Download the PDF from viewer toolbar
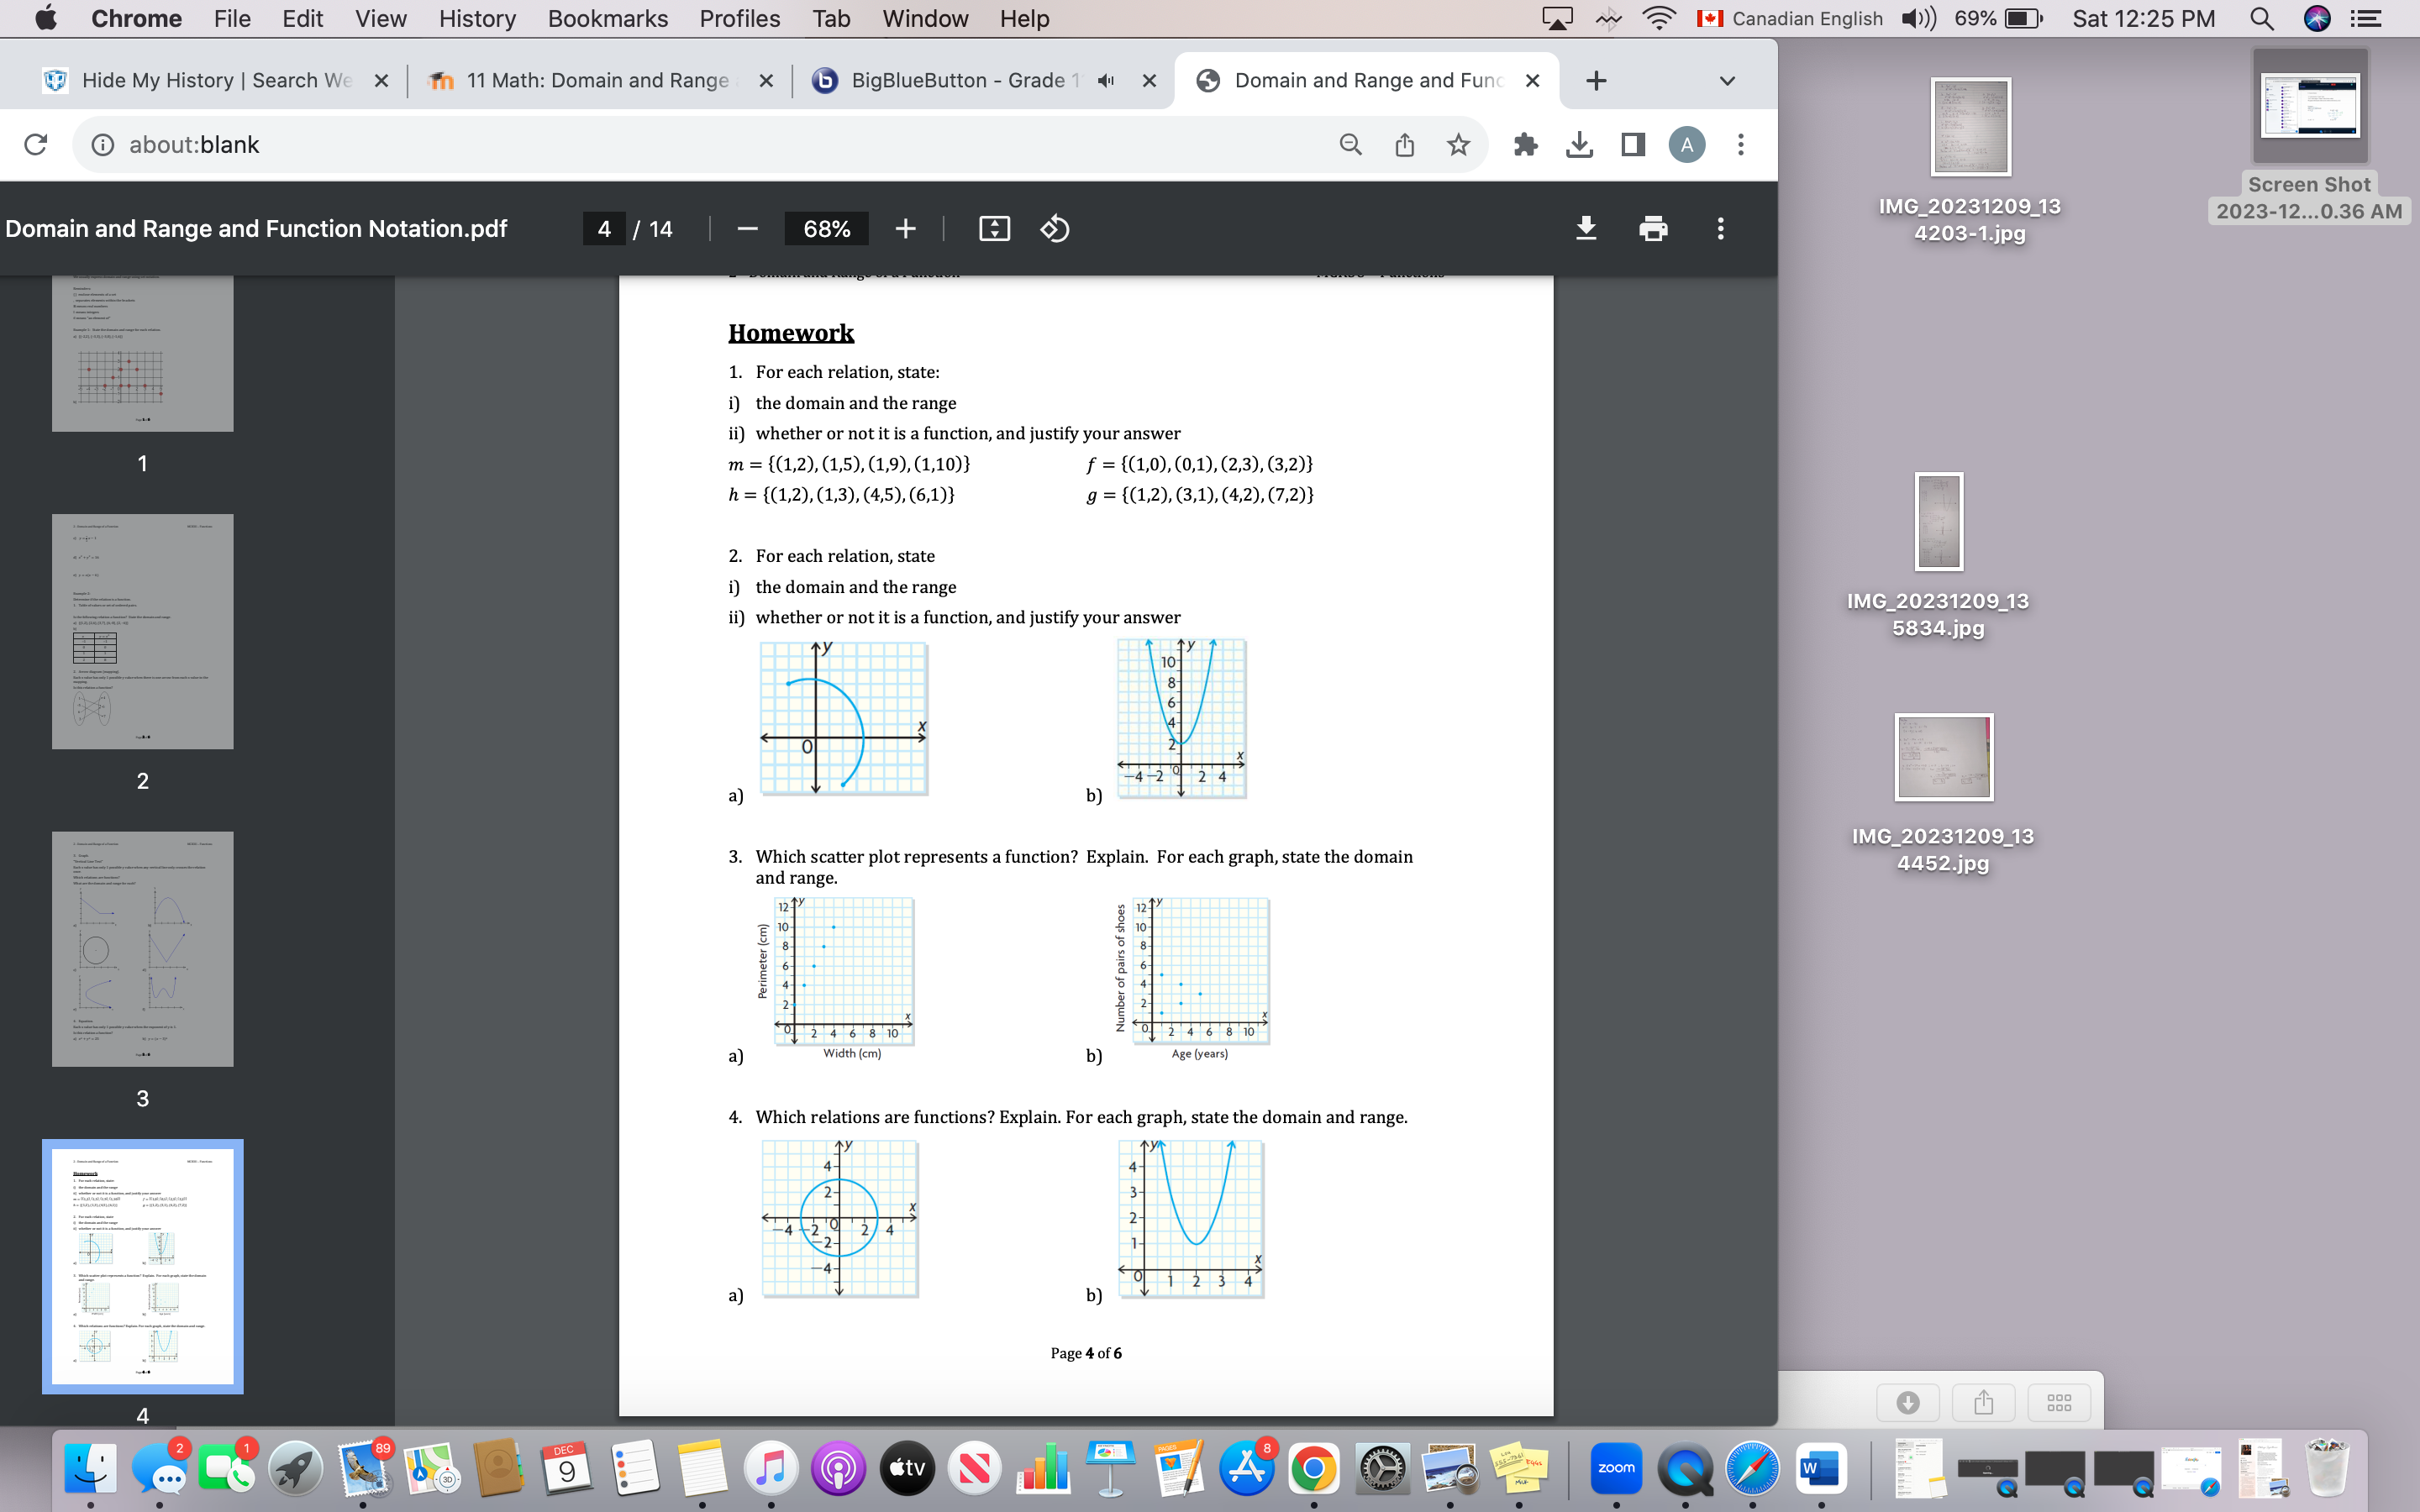Viewport: 2420px width, 1512px height. [1585, 229]
